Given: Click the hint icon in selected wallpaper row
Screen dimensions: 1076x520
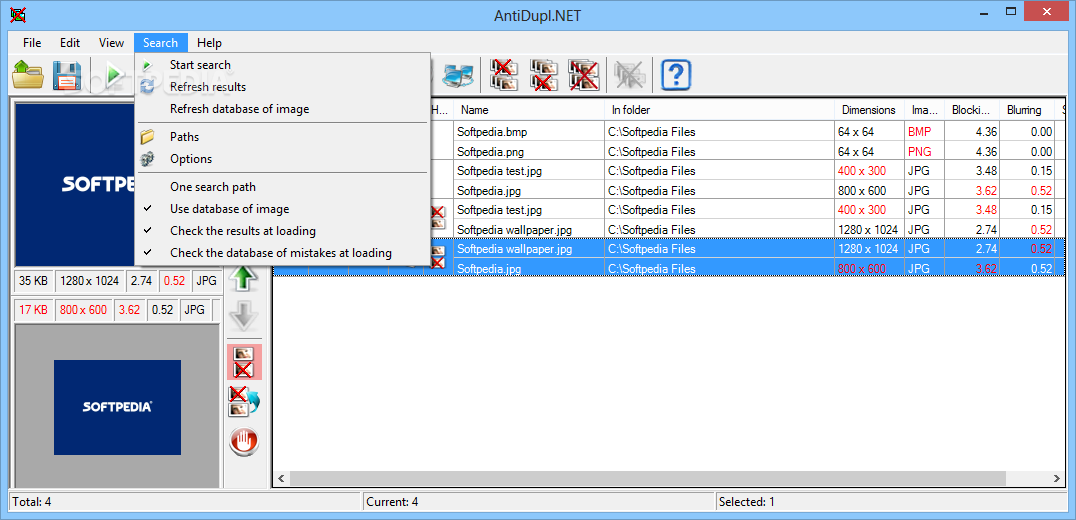Looking at the screenshot, I should (x=438, y=256).
